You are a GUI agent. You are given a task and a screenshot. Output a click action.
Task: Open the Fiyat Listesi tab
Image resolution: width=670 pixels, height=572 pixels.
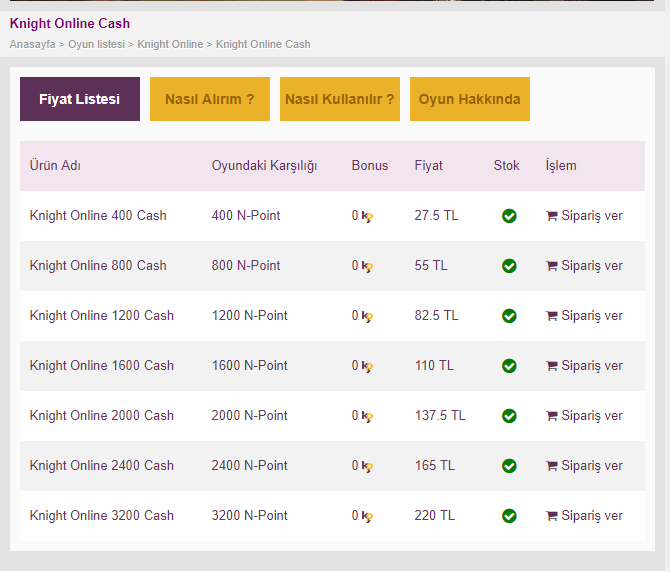click(x=80, y=99)
